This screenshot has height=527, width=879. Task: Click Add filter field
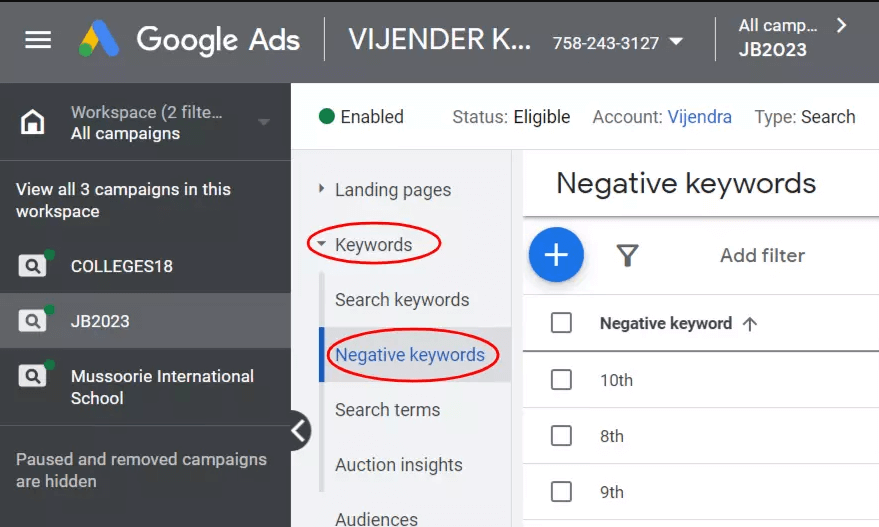click(x=762, y=255)
